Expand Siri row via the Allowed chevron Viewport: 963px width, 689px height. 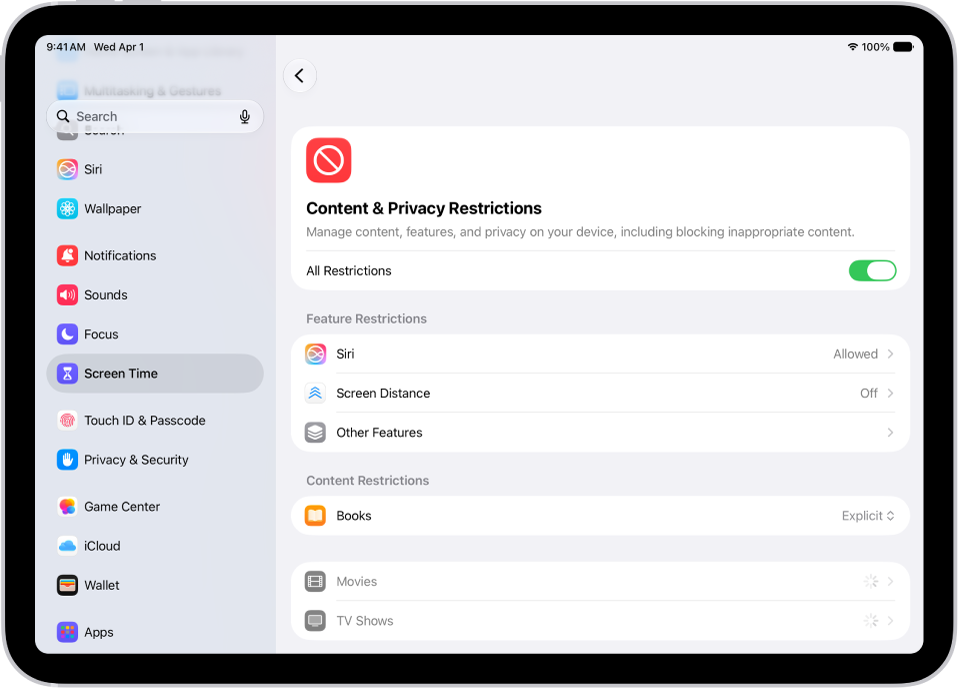[891, 354]
